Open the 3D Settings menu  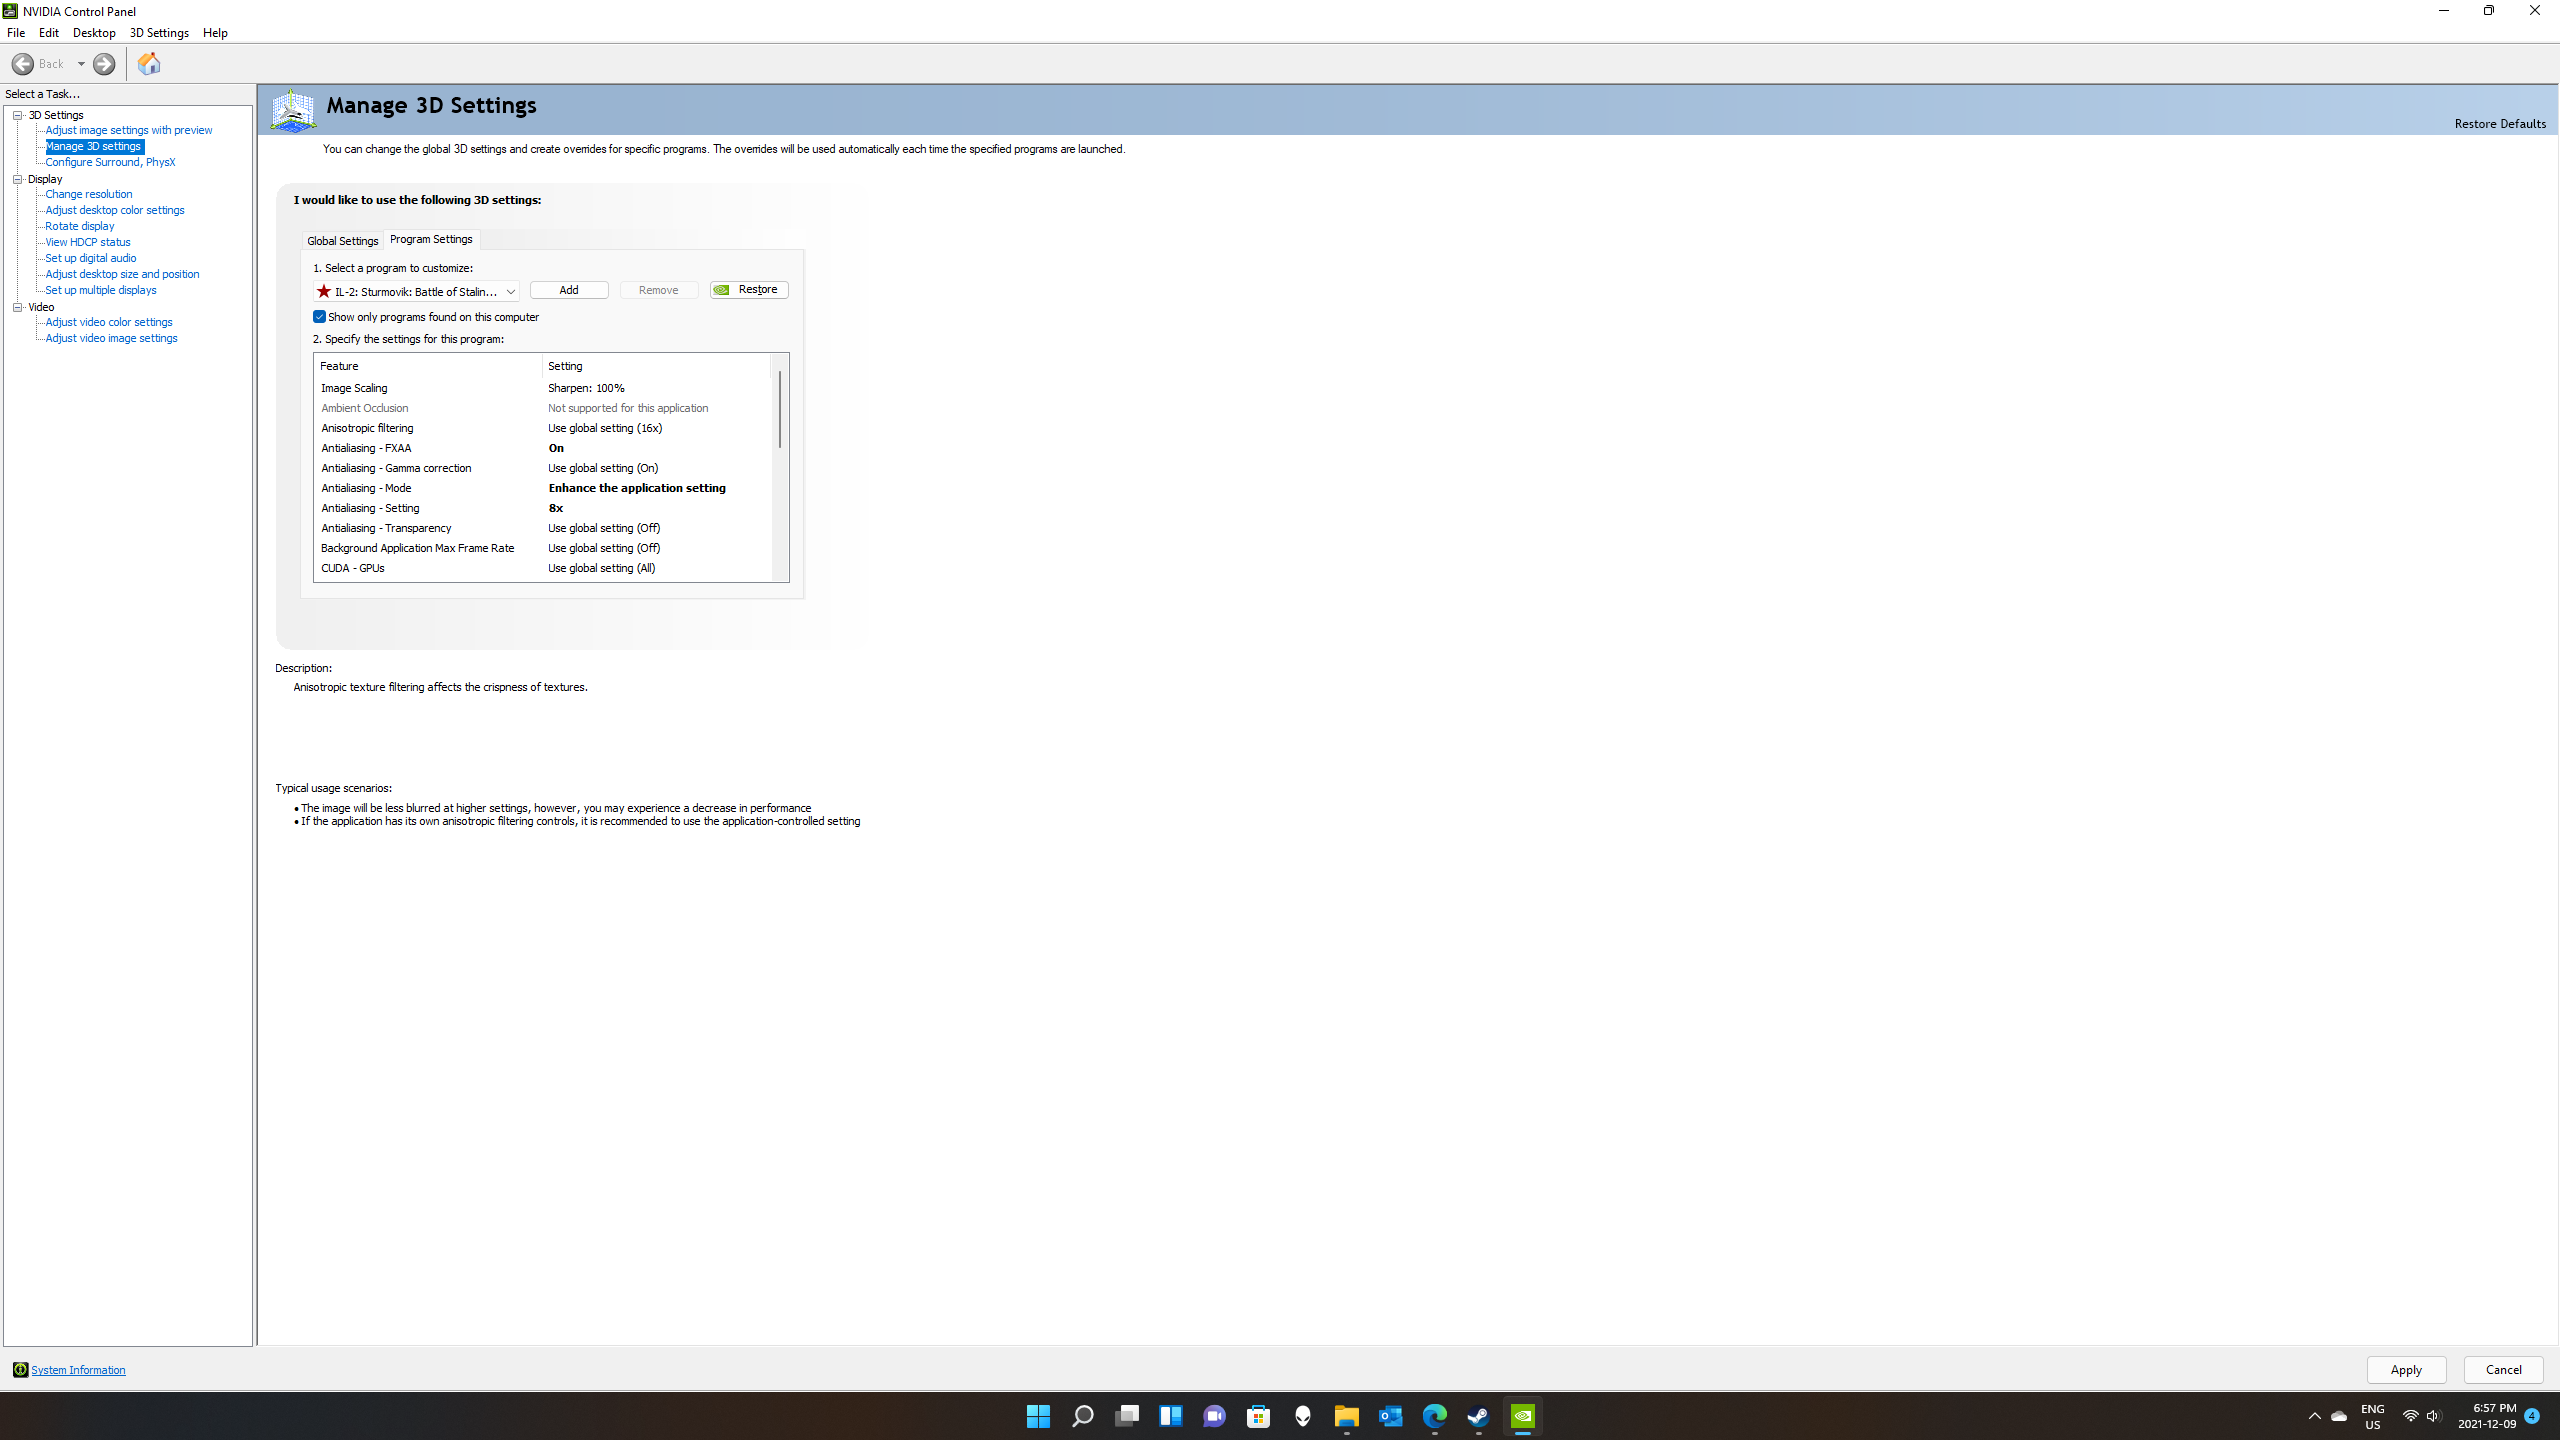point(159,33)
